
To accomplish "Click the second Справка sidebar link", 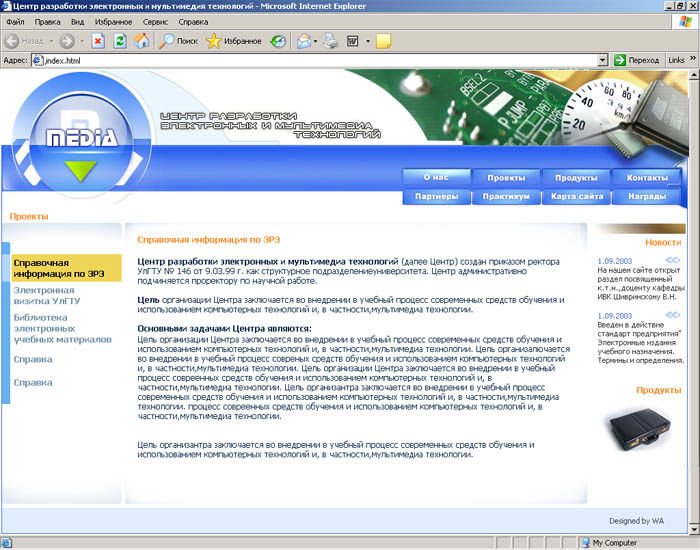I will click(33, 383).
